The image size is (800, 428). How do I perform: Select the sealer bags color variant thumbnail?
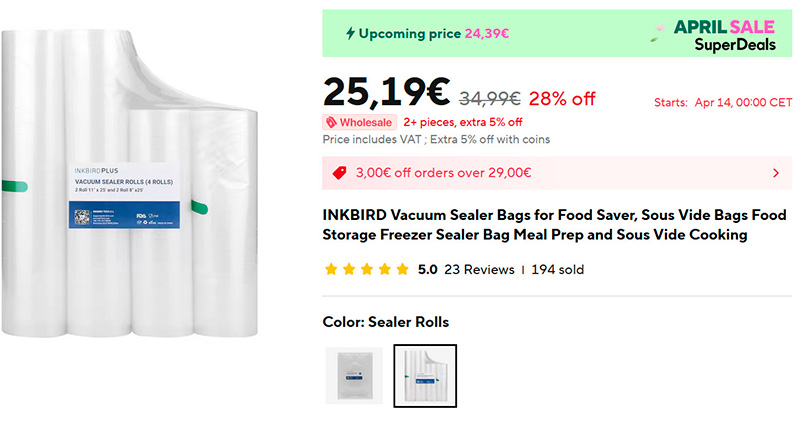(x=354, y=375)
